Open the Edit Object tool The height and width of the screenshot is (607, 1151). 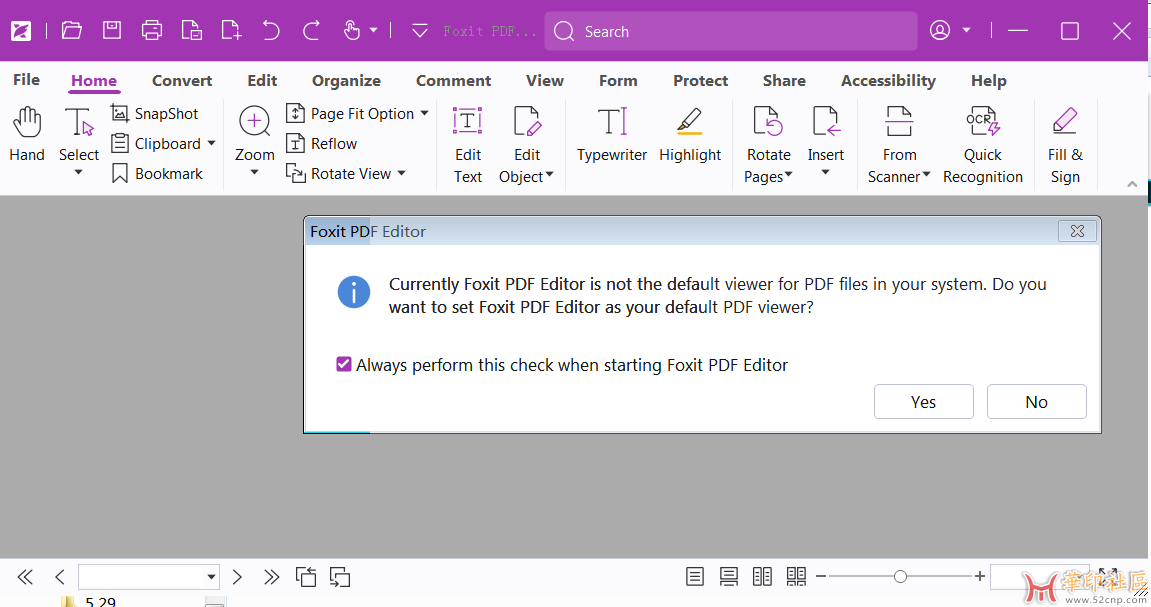tap(526, 145)
